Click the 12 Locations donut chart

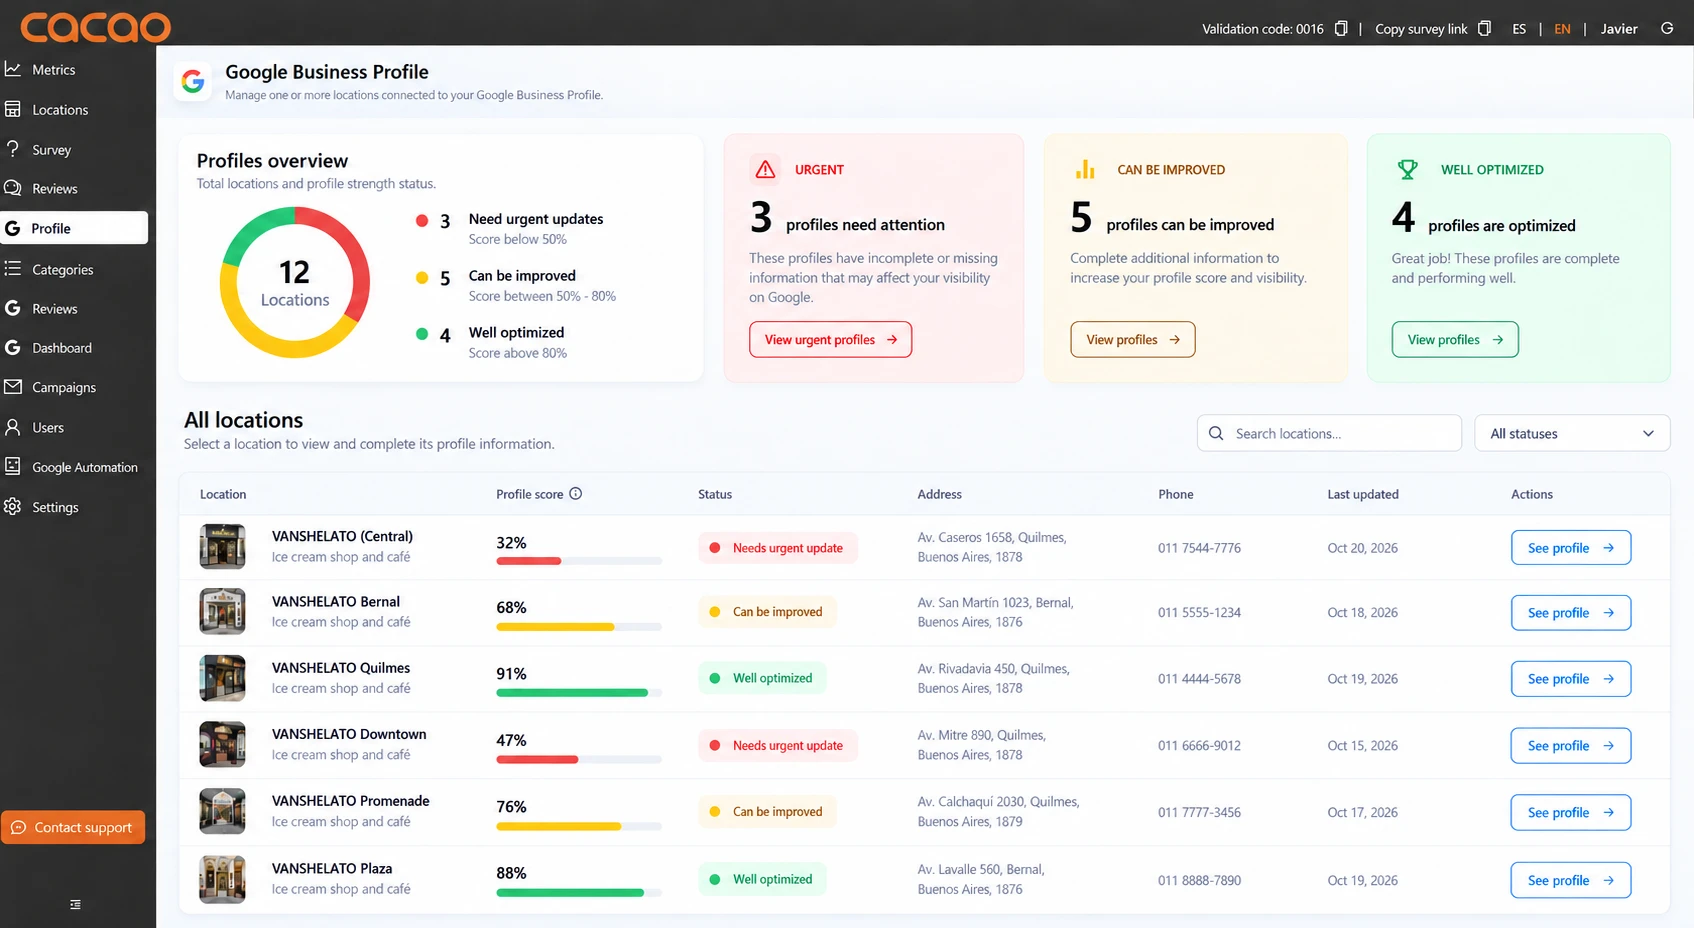coord(295,282)
